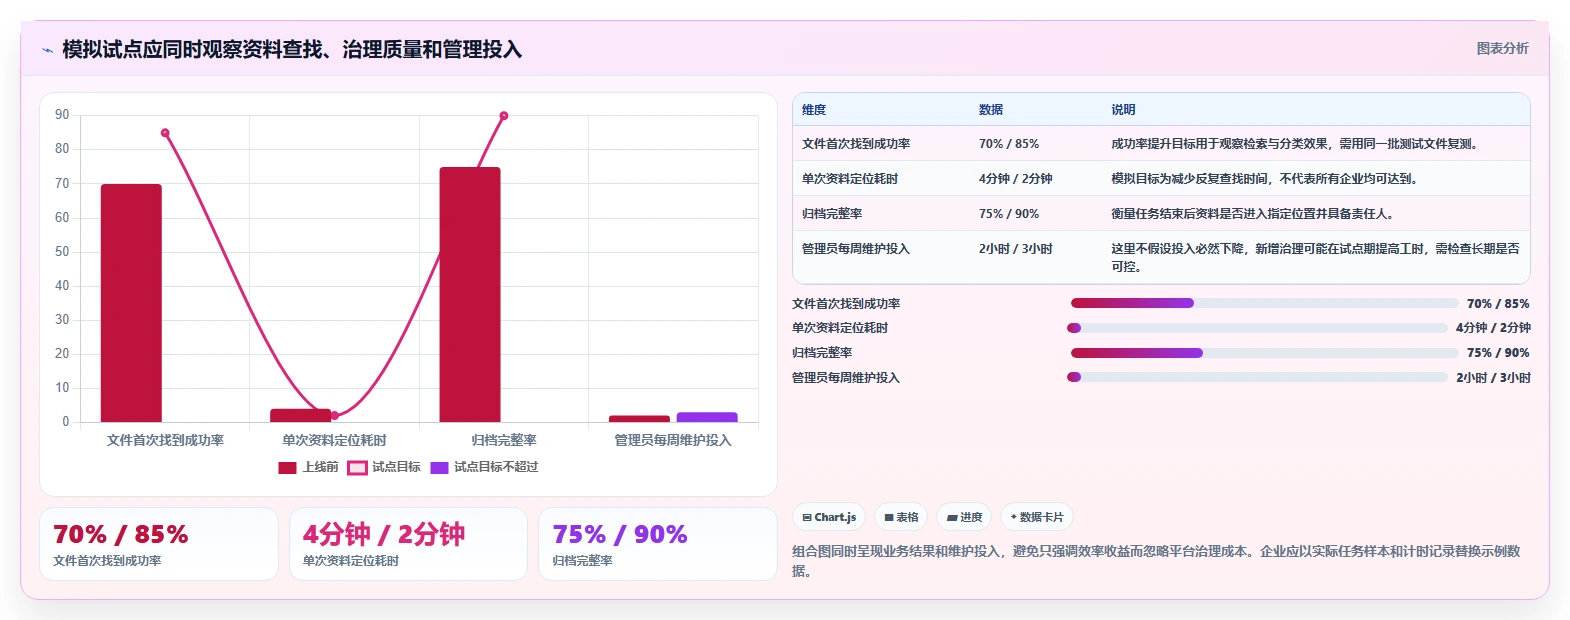Click the 75% / 90% value beside progress bar
The image size is (1570, 620).
1498,353
